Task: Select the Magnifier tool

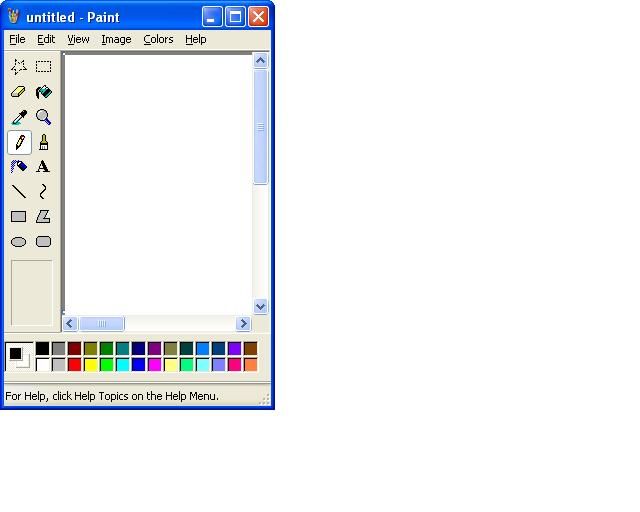Action: [43, 117]
